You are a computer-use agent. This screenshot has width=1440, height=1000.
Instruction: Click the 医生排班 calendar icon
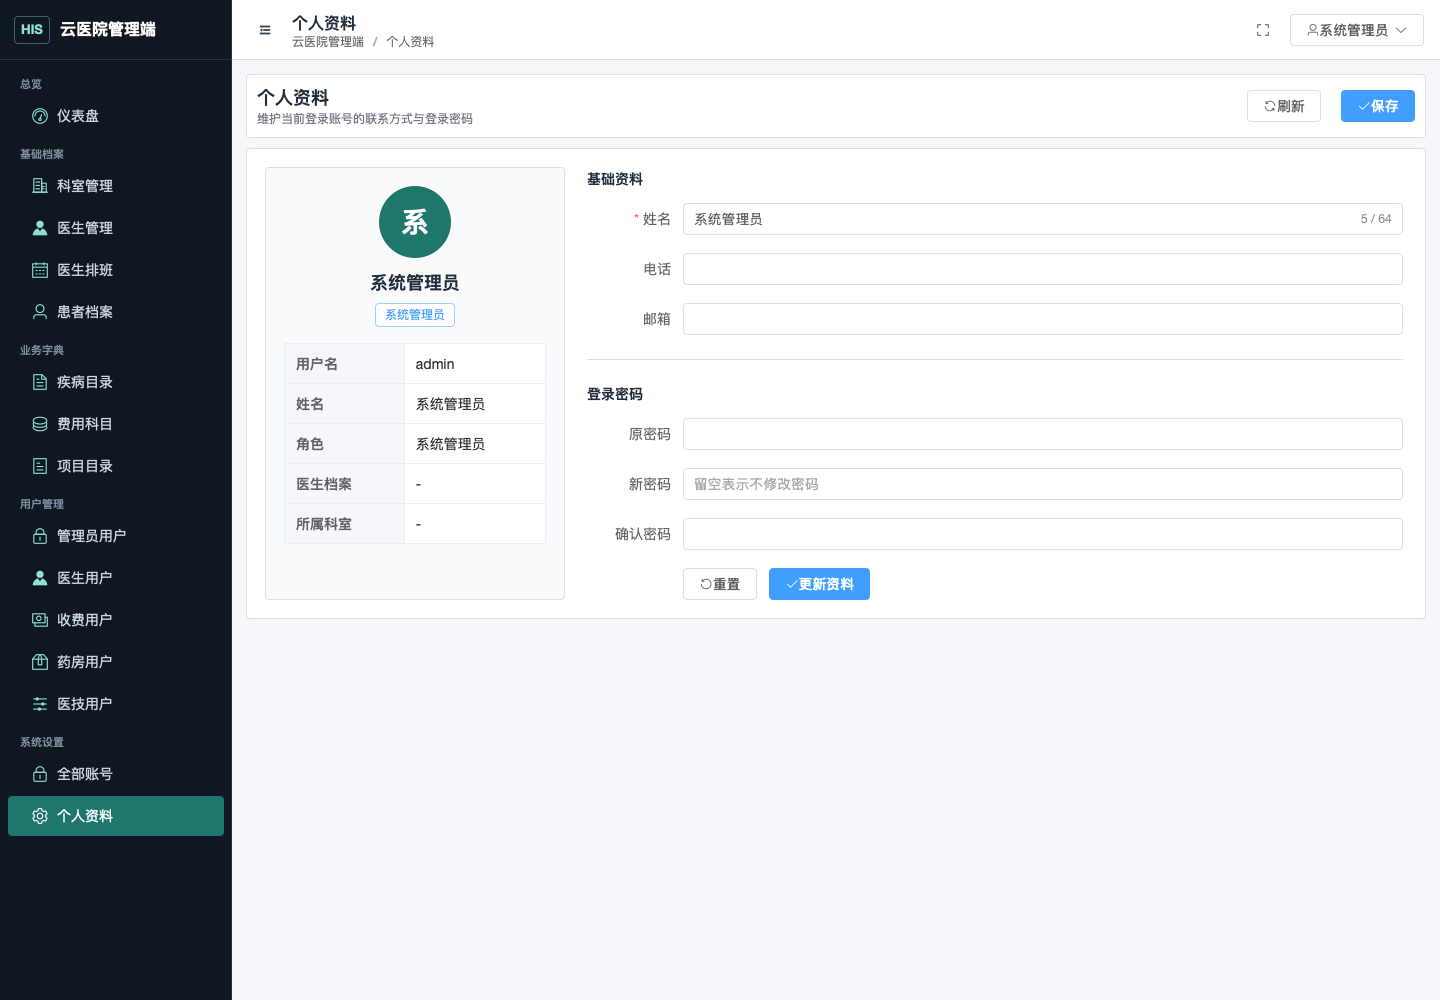pos(40,270)
